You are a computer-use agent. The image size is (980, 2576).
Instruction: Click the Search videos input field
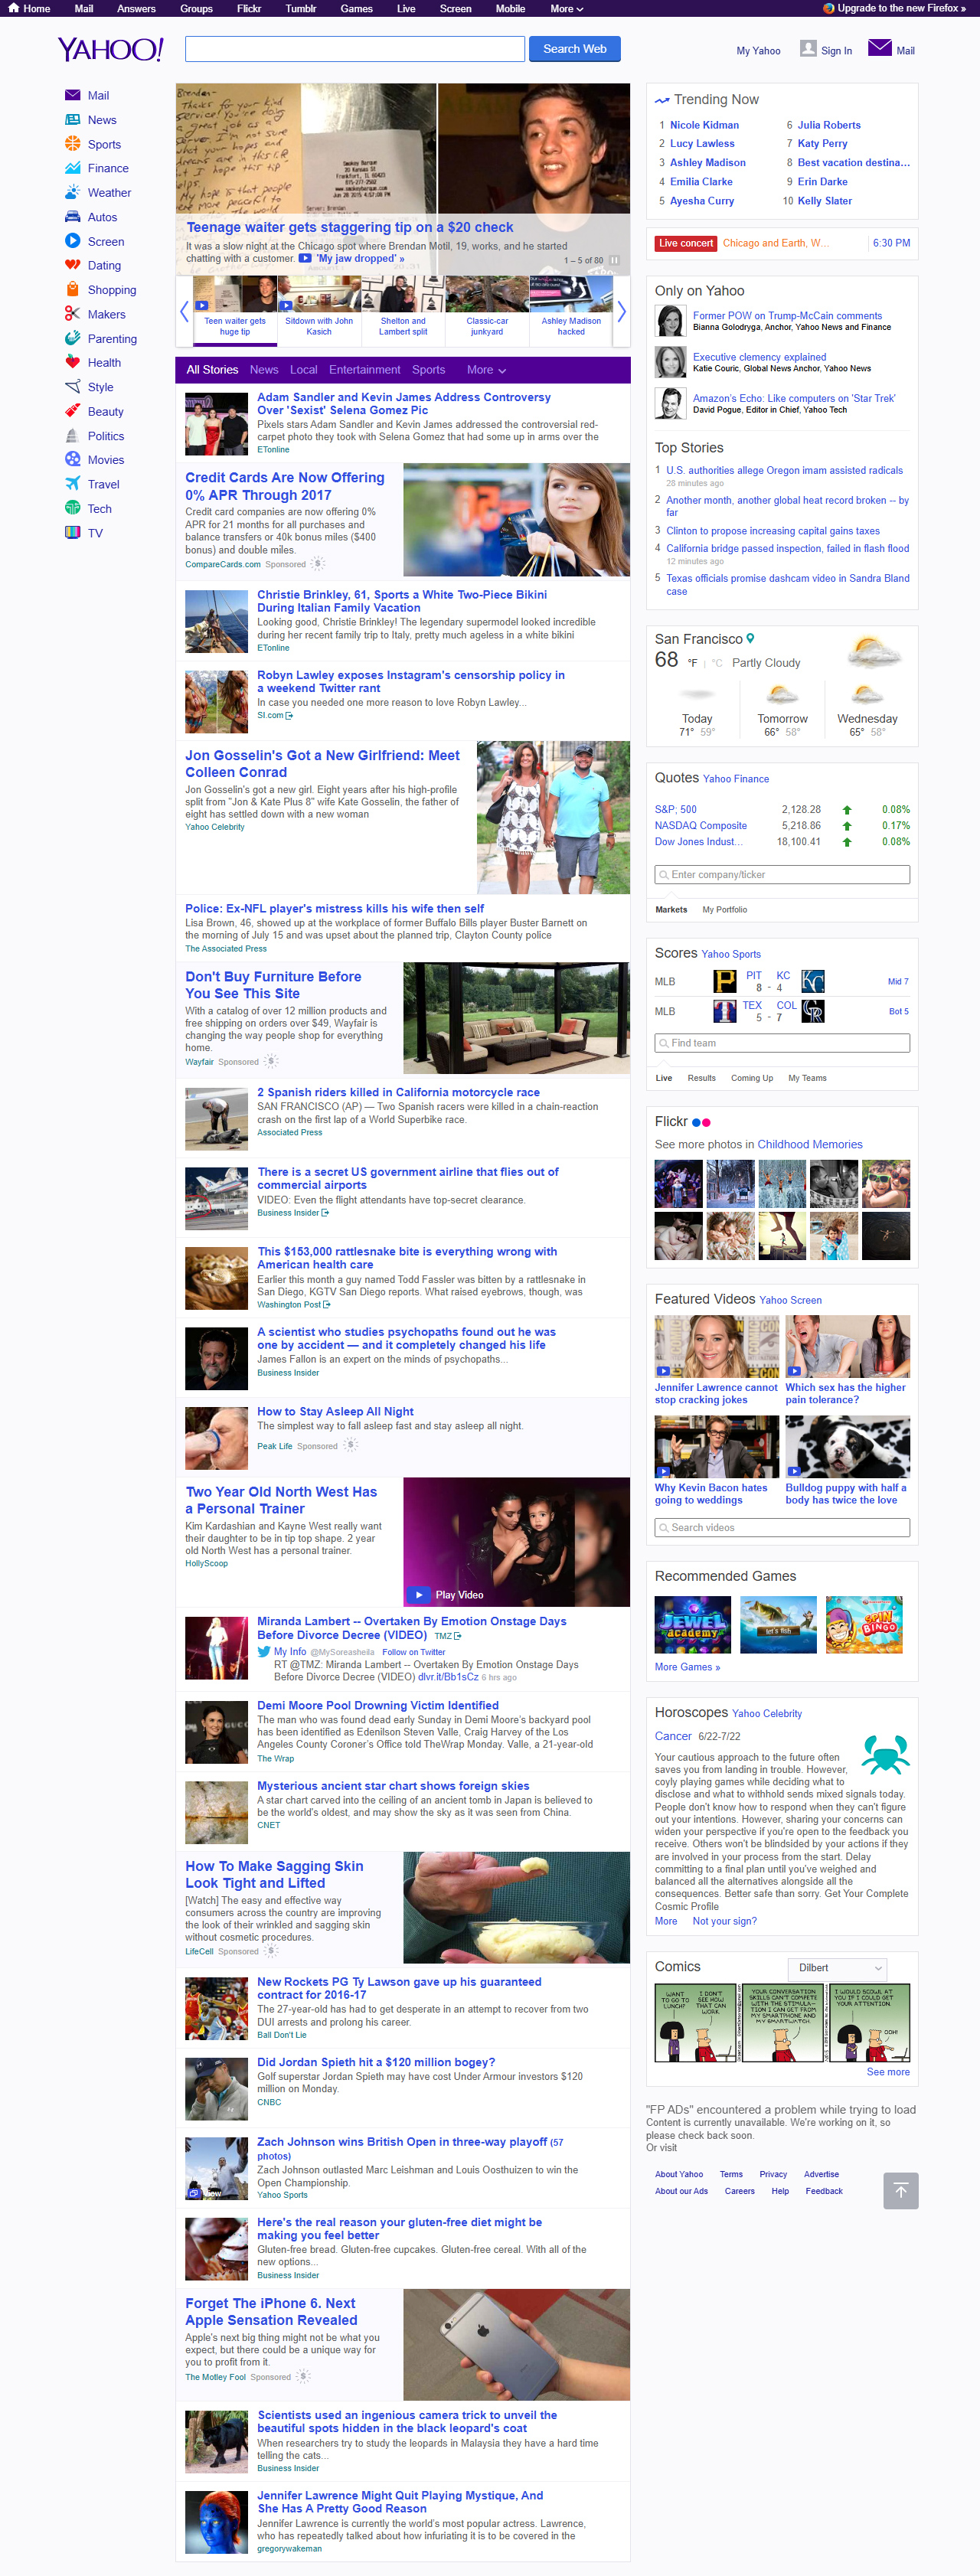pyautogui.click(x=782, y=1528)
